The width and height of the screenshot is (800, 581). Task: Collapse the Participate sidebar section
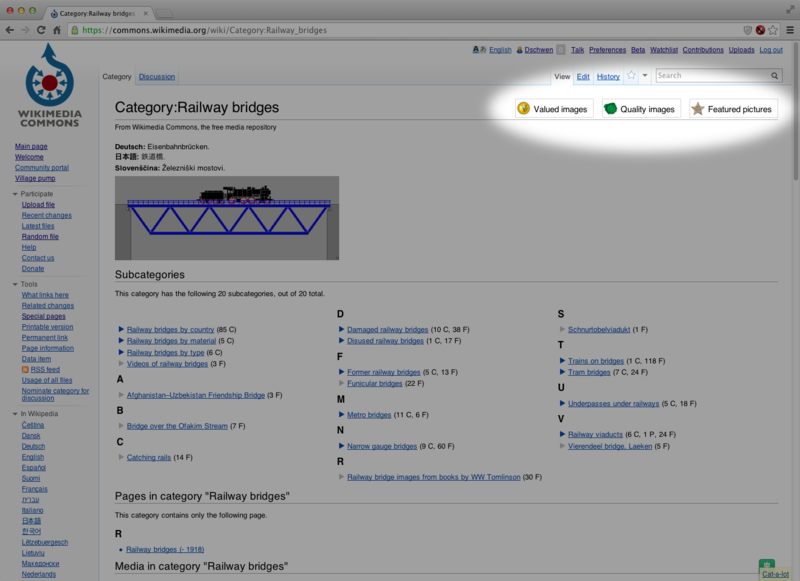click(x=16, y=194)
